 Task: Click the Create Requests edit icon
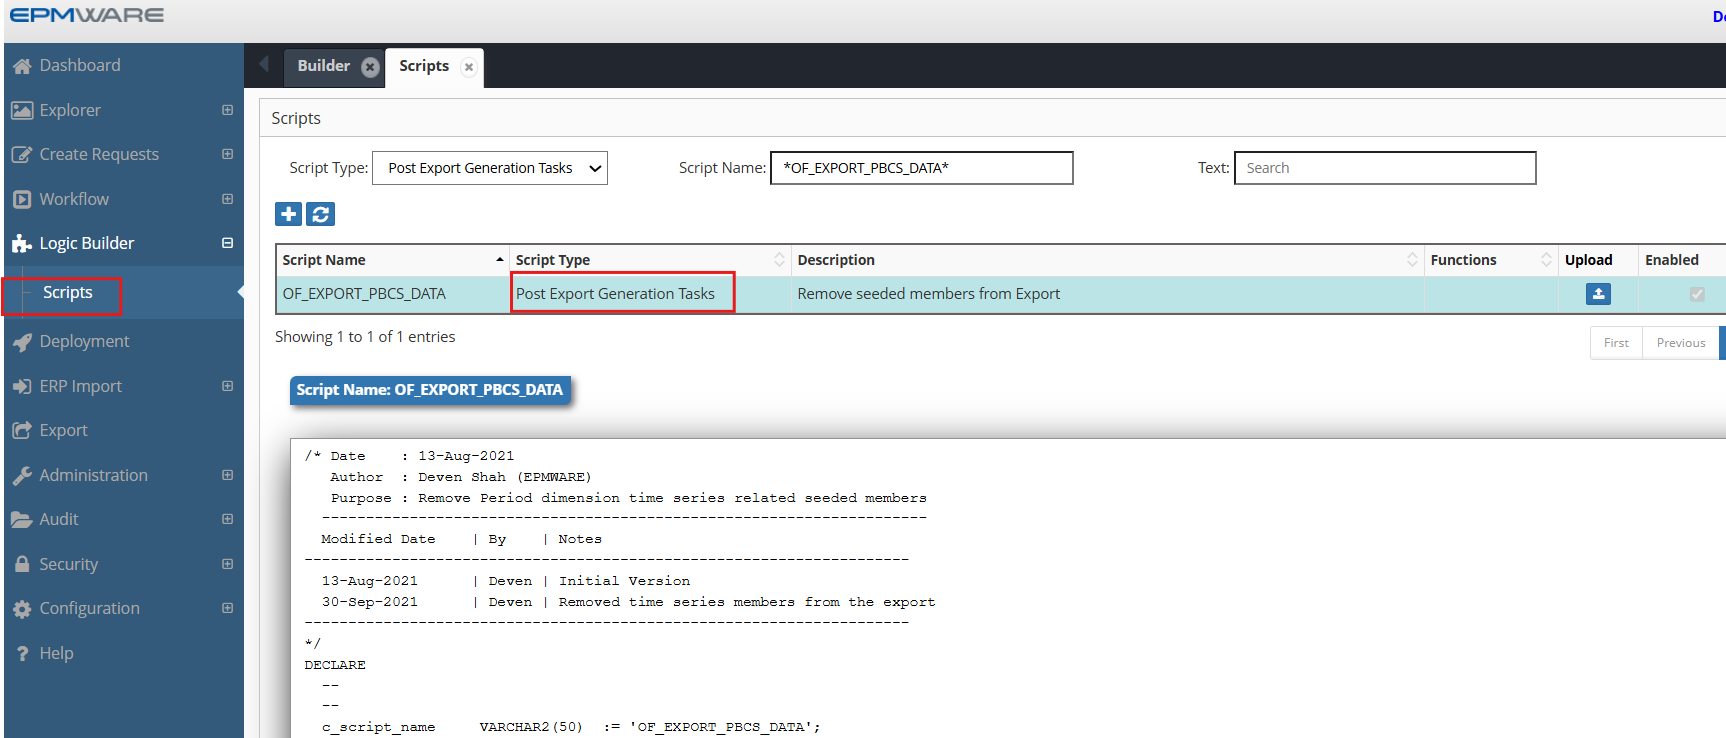(22, 155)
